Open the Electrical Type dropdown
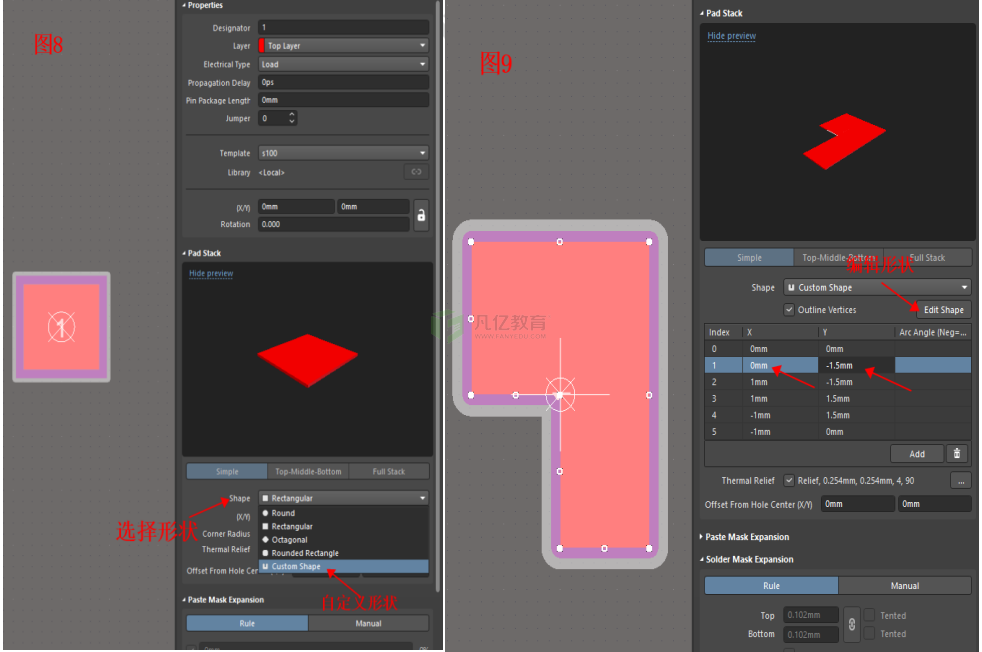The width and height of the screenshot is (982, 652). tap(343, 64)
